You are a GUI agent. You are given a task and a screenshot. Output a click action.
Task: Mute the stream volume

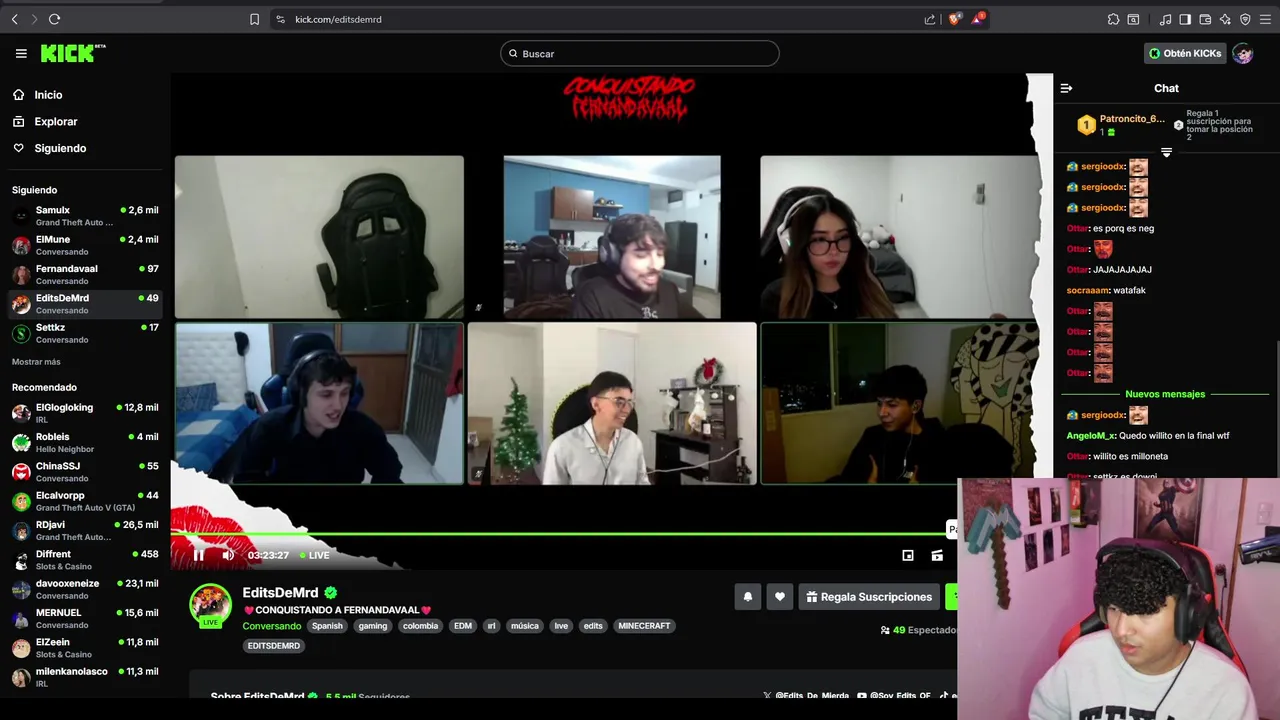[228, 555]
